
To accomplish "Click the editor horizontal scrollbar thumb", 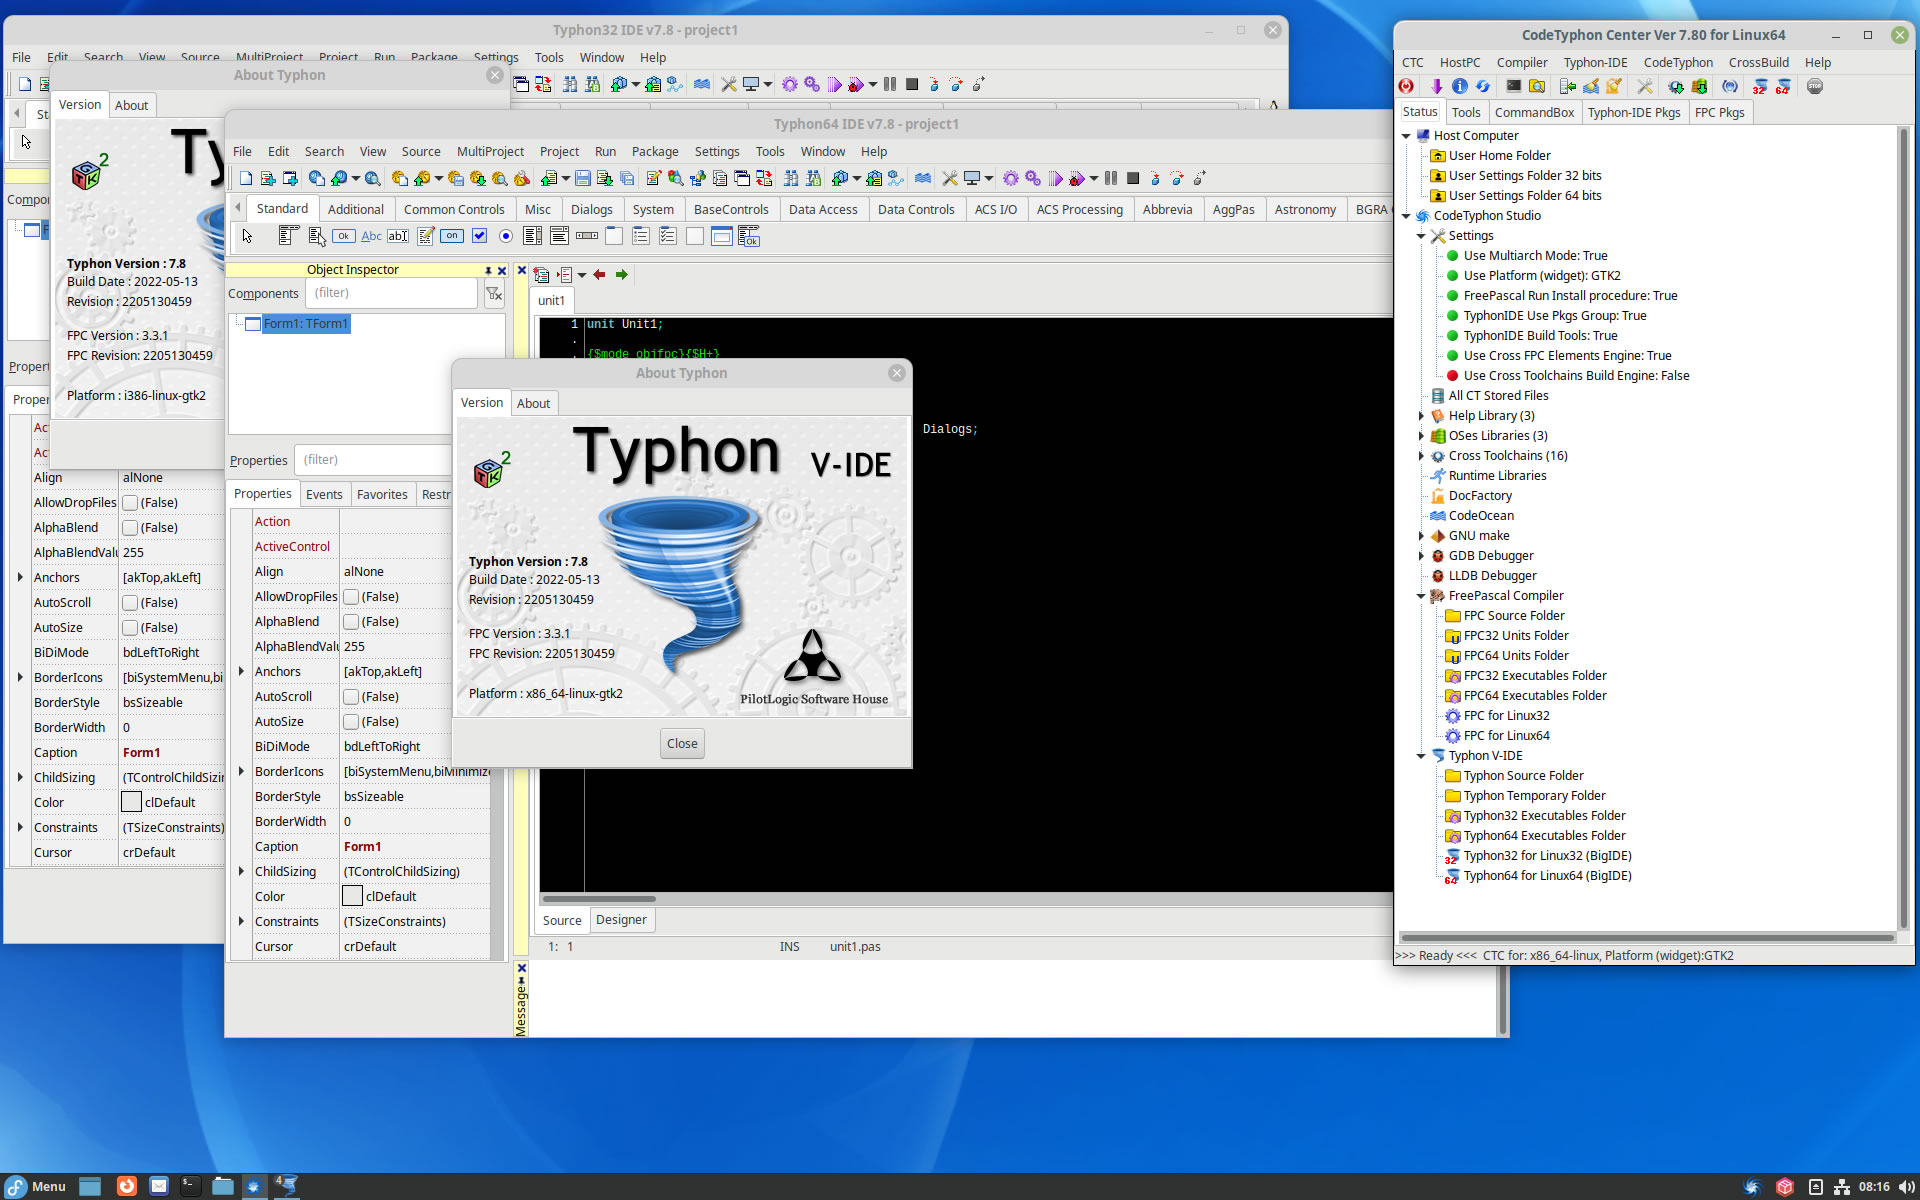I will [x=598, y=899].
